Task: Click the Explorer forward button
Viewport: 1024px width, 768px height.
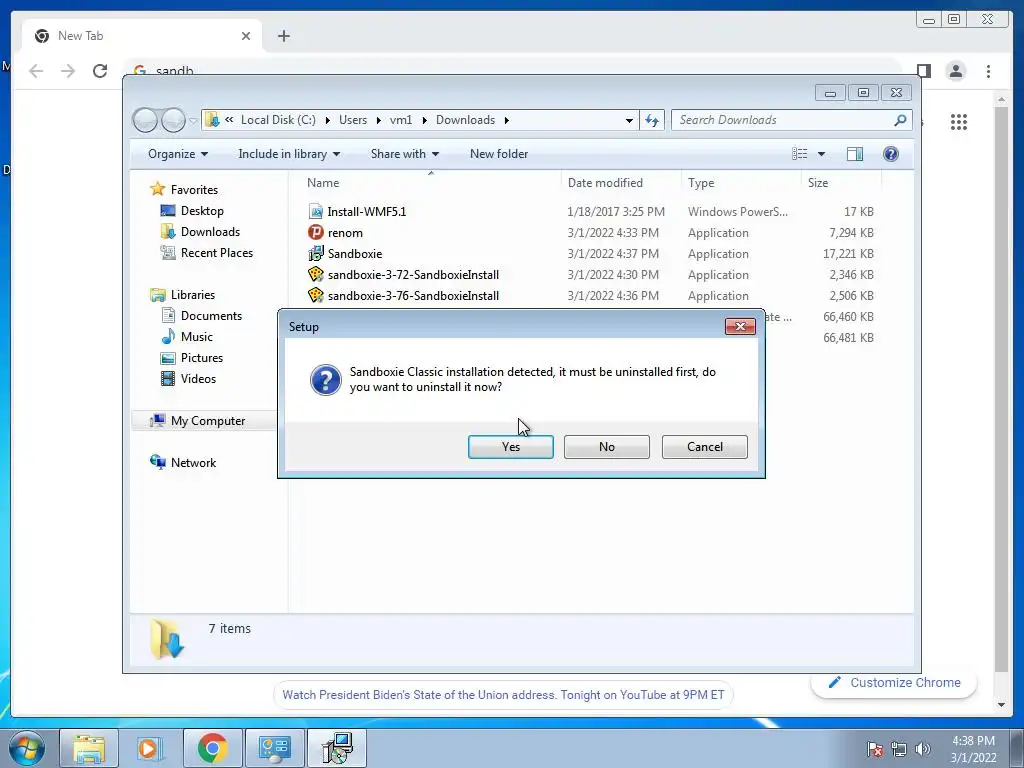Action: point(173,120)
